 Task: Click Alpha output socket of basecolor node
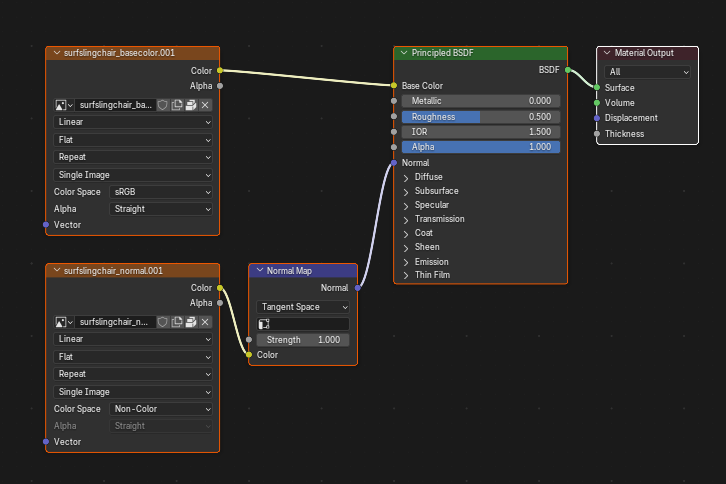pos(220,86)
